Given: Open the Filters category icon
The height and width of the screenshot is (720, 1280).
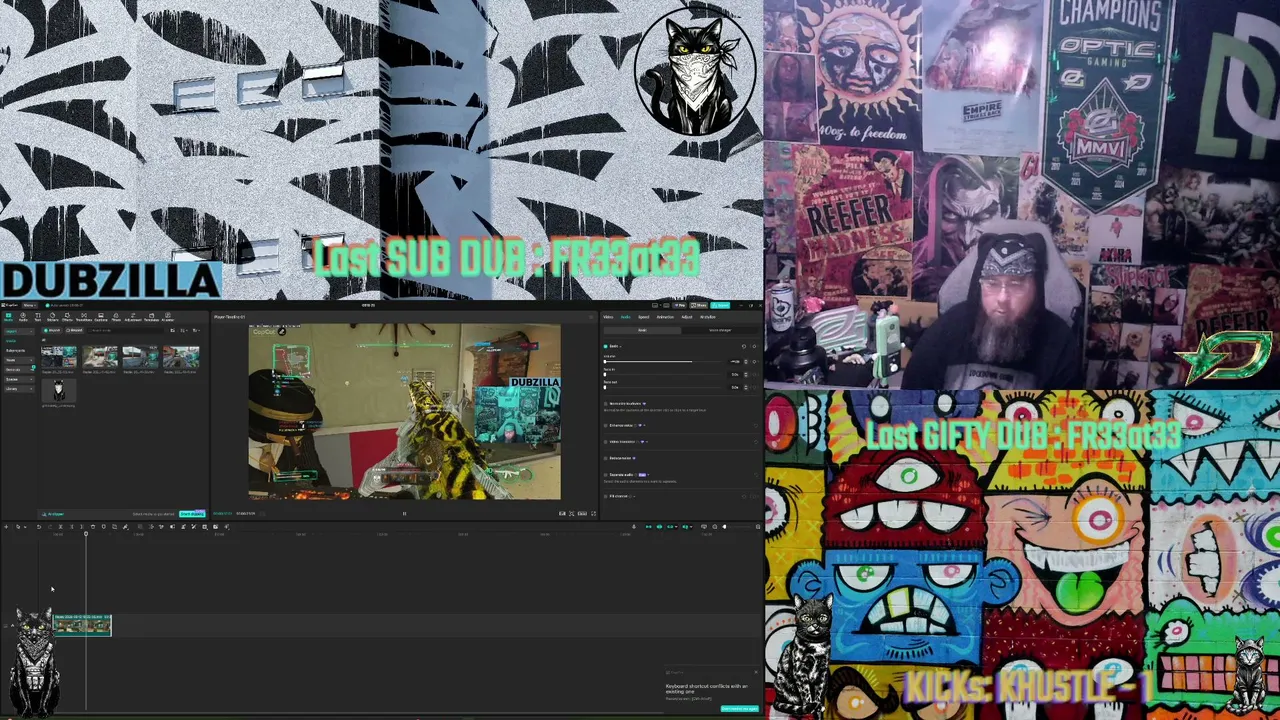Looking at the screenshot, I should click(116, 318).
